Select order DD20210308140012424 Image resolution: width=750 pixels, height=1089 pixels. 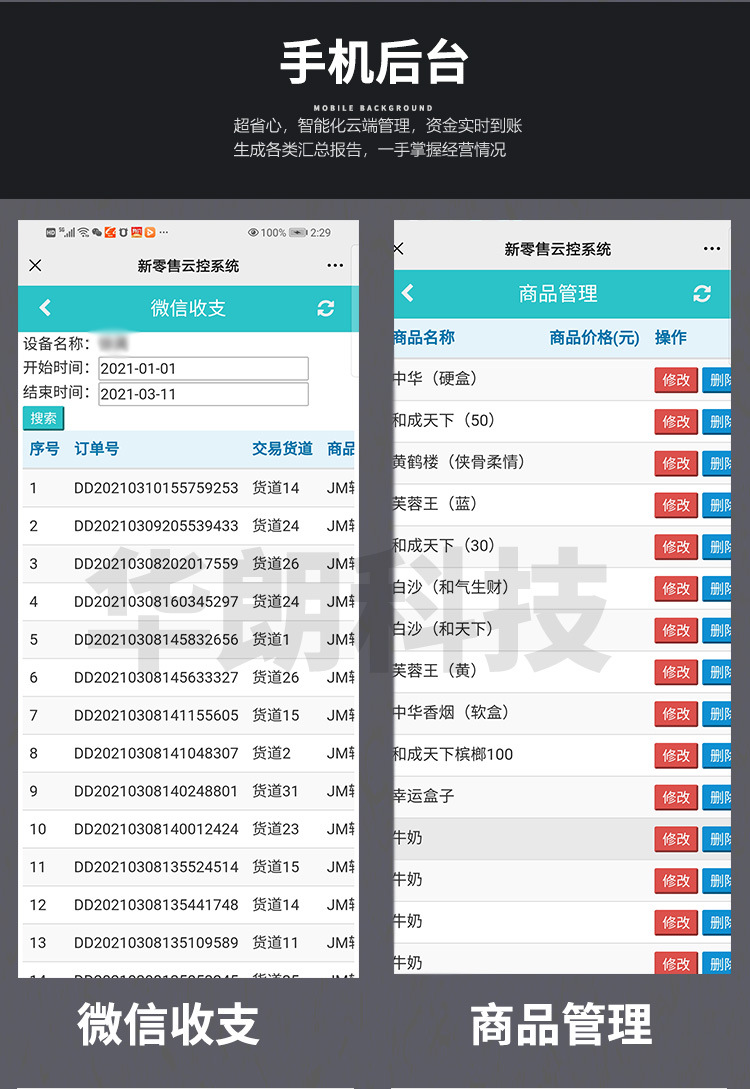coord(156,829)
